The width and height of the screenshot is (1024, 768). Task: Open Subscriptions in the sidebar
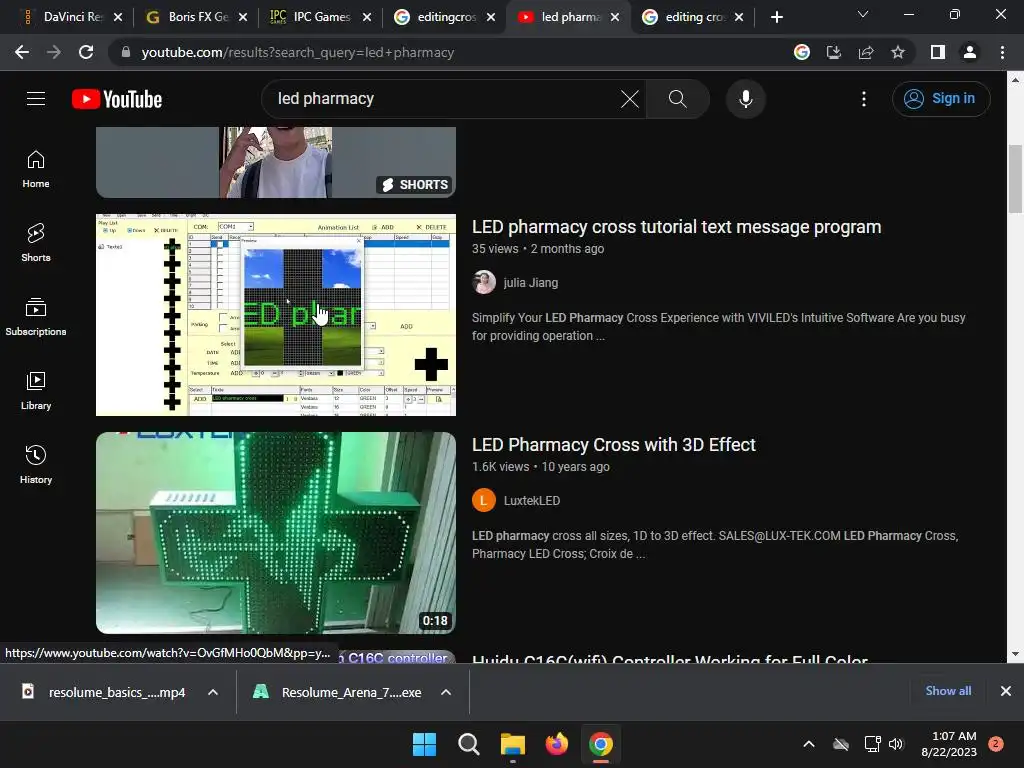pyautogui.click(x=36, y=317)
